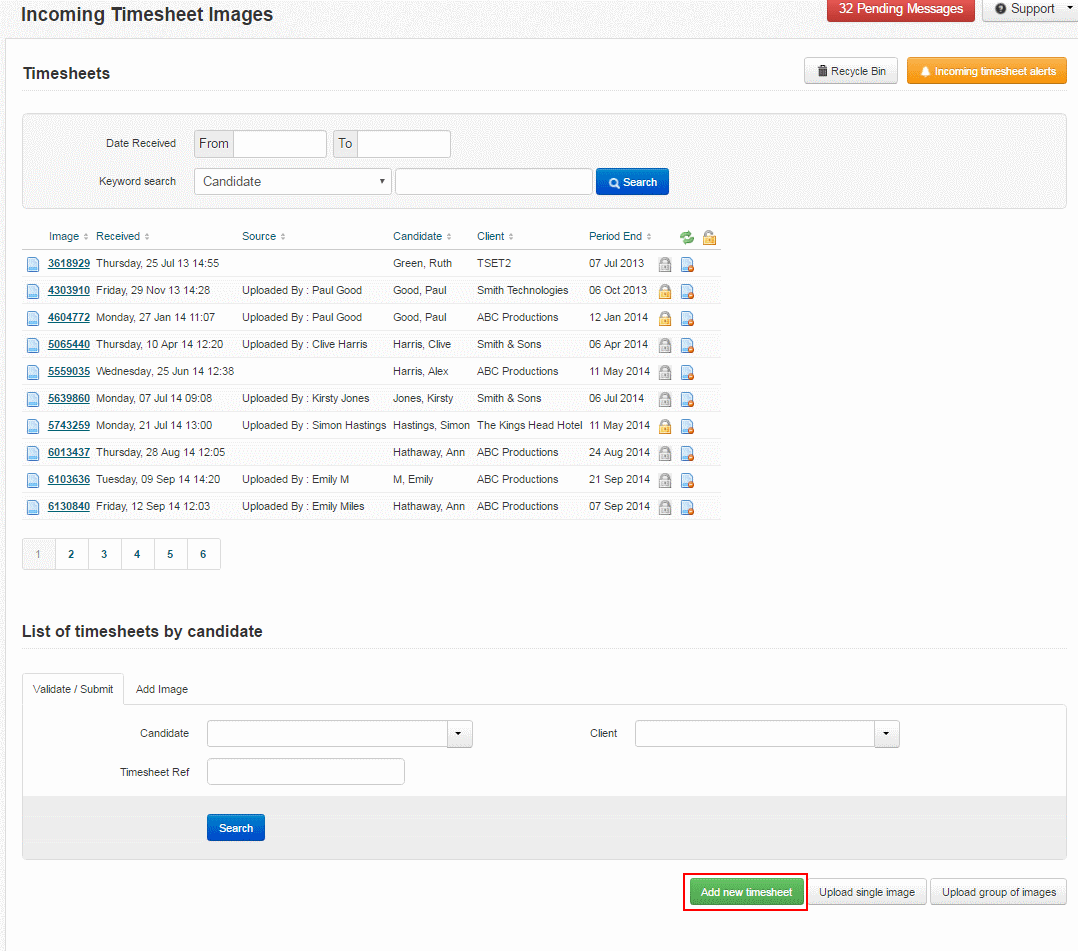Open timesheet image link 5559035
Viewport: 1078px width, 951px height.
point(69,371)
